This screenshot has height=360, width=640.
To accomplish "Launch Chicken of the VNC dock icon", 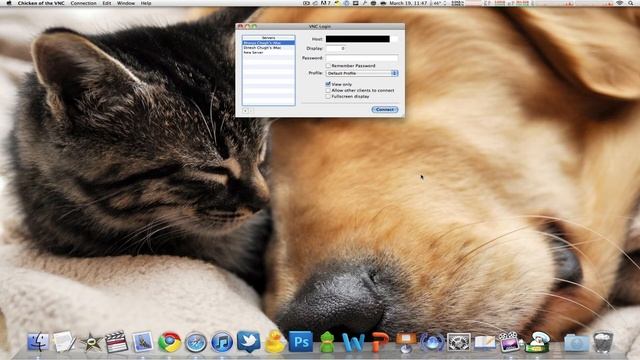I will (537, 341).
